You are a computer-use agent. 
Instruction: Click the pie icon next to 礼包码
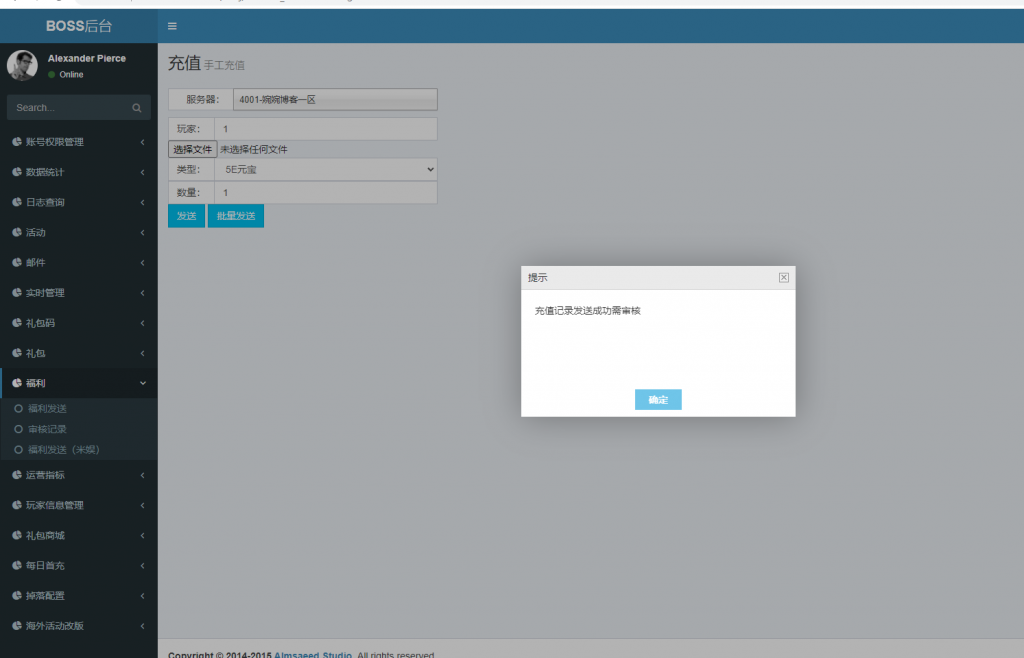pyautogui.click(x=17, y=323)
